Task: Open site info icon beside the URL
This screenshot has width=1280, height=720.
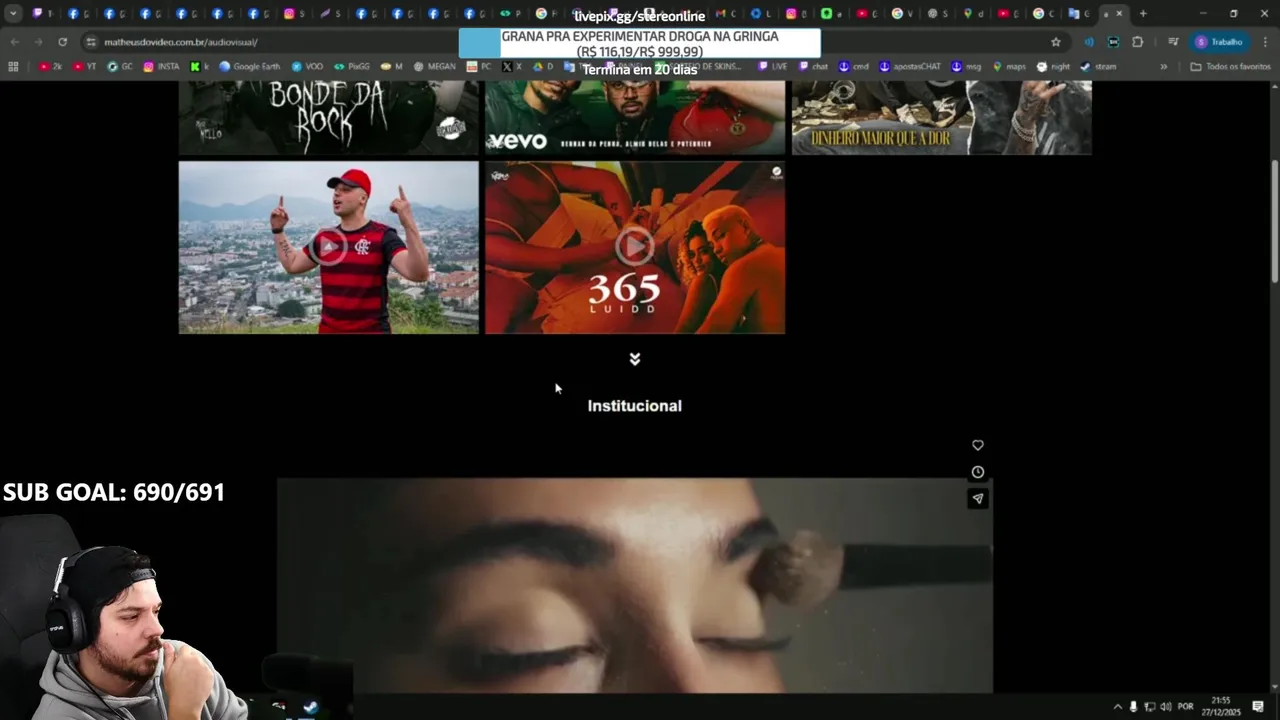Action: click(x=91, y=42)
